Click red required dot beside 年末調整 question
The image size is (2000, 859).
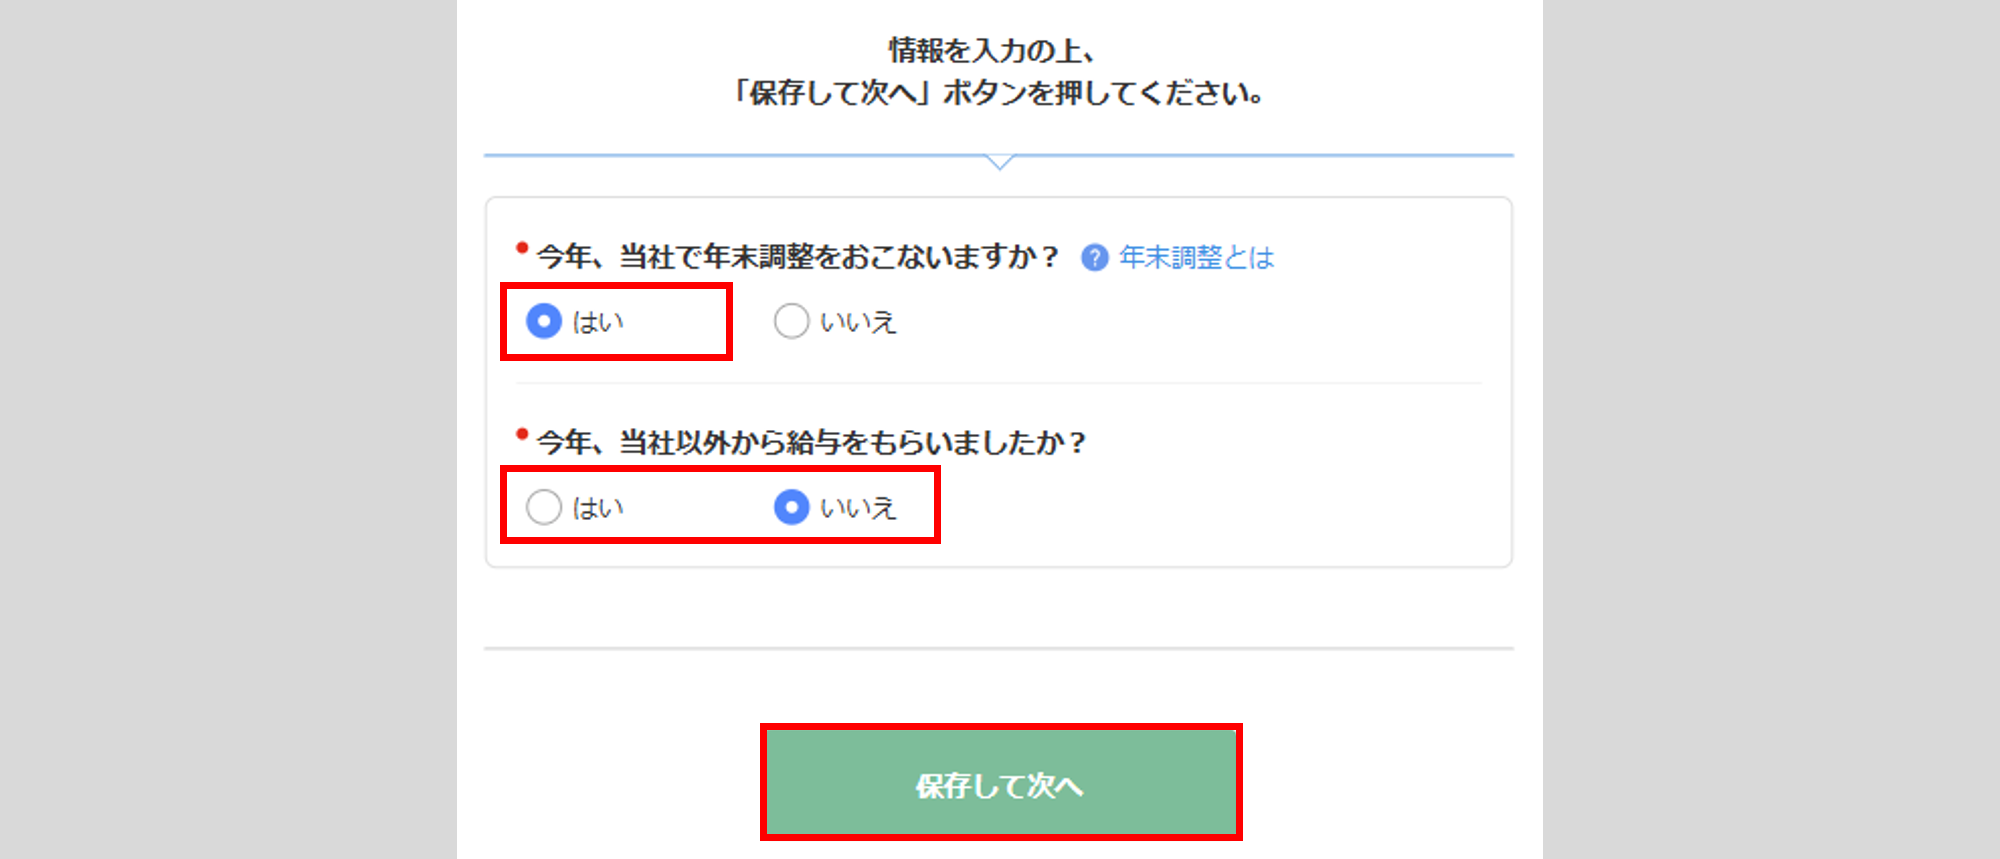click(522, 248)
